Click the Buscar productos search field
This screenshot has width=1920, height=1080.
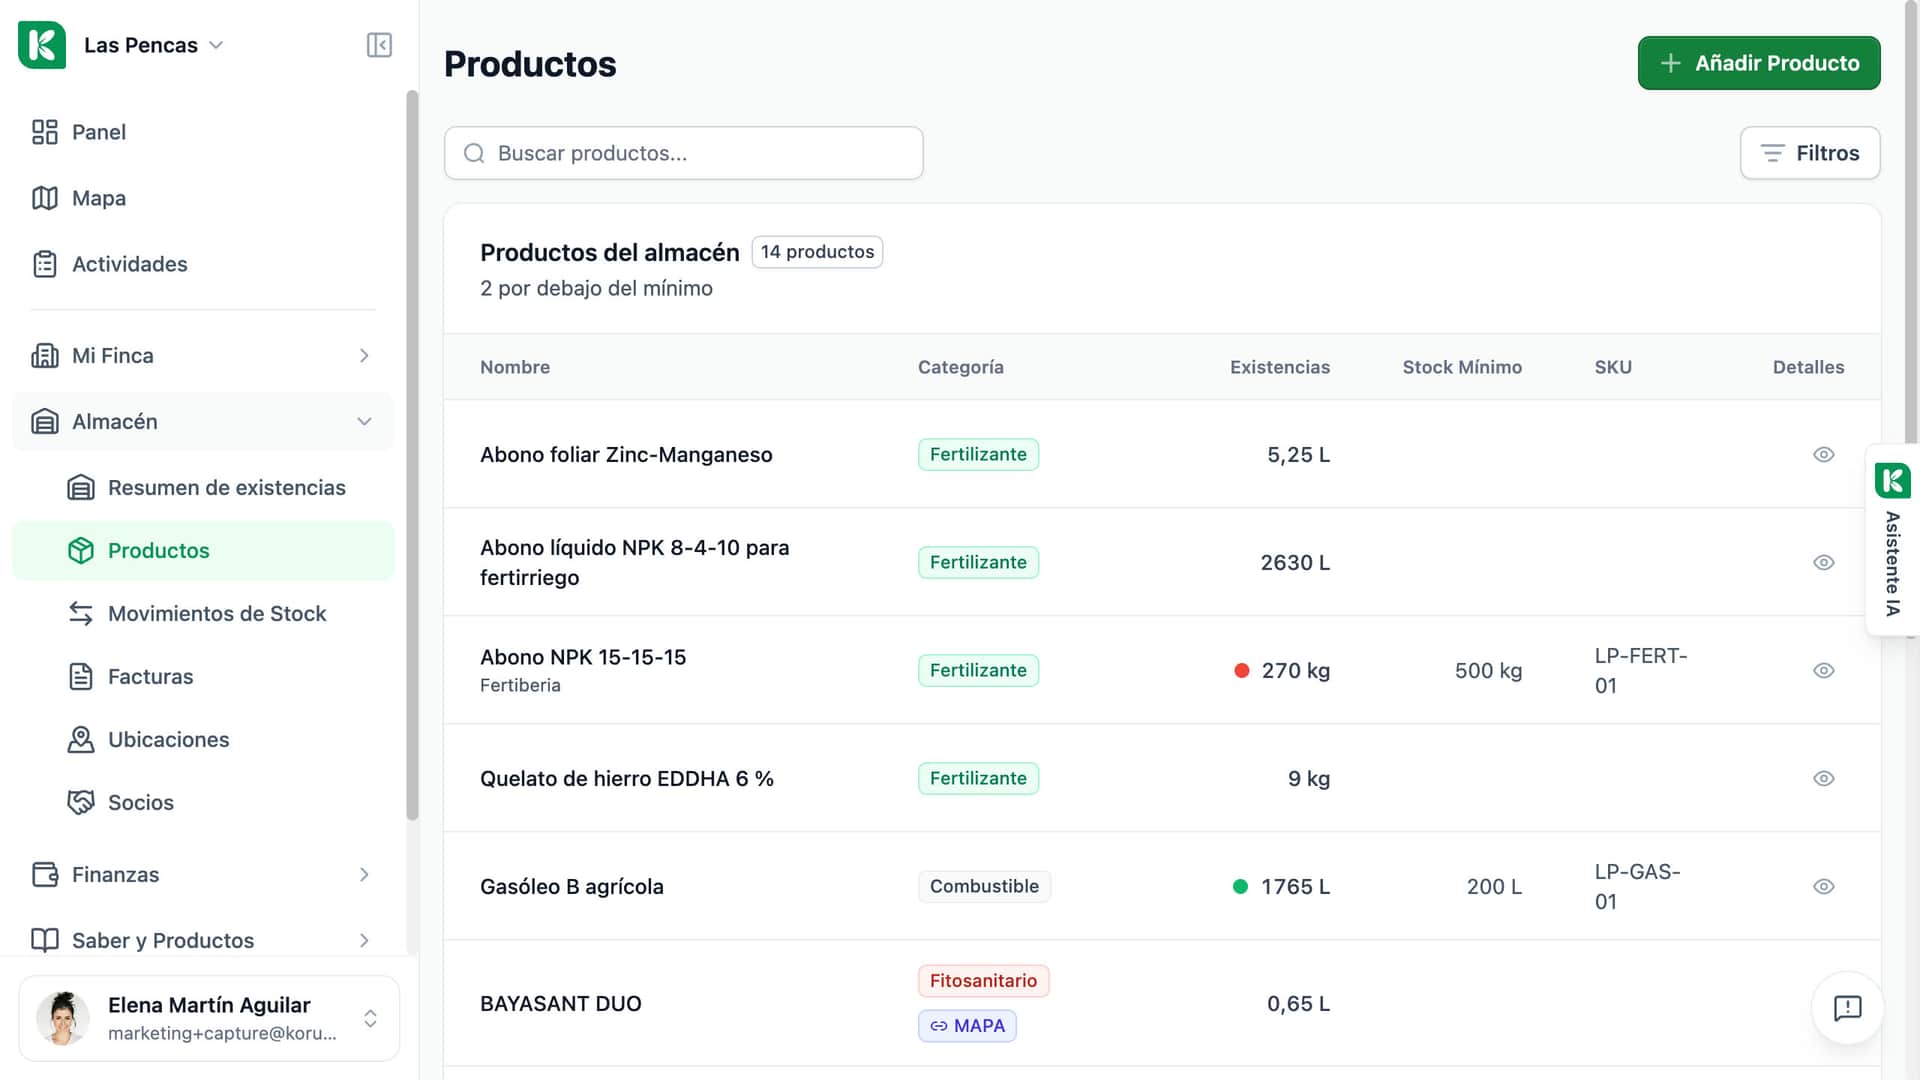pos(684,153)
